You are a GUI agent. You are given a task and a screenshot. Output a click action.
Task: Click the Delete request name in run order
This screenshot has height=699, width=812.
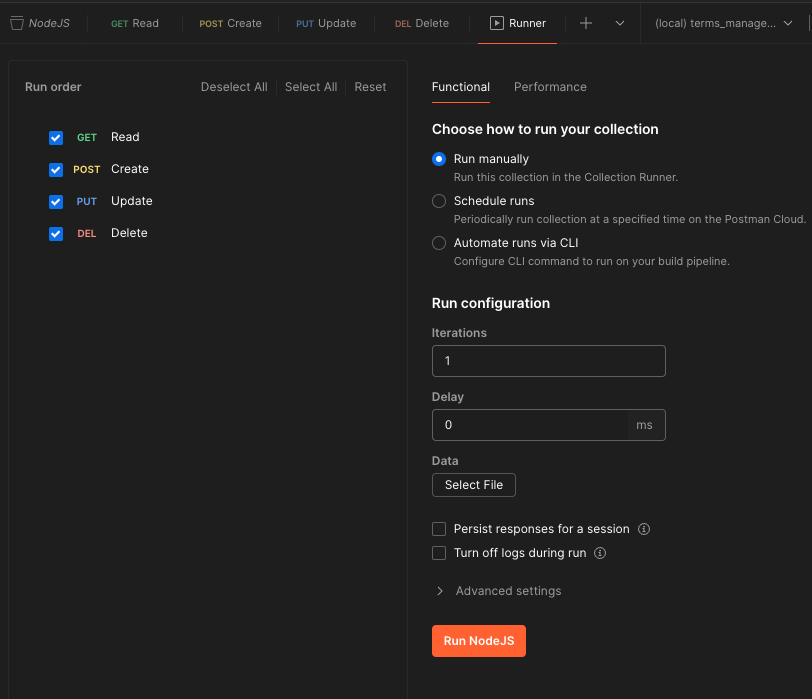pyautogui.click(x=129, y=233)
